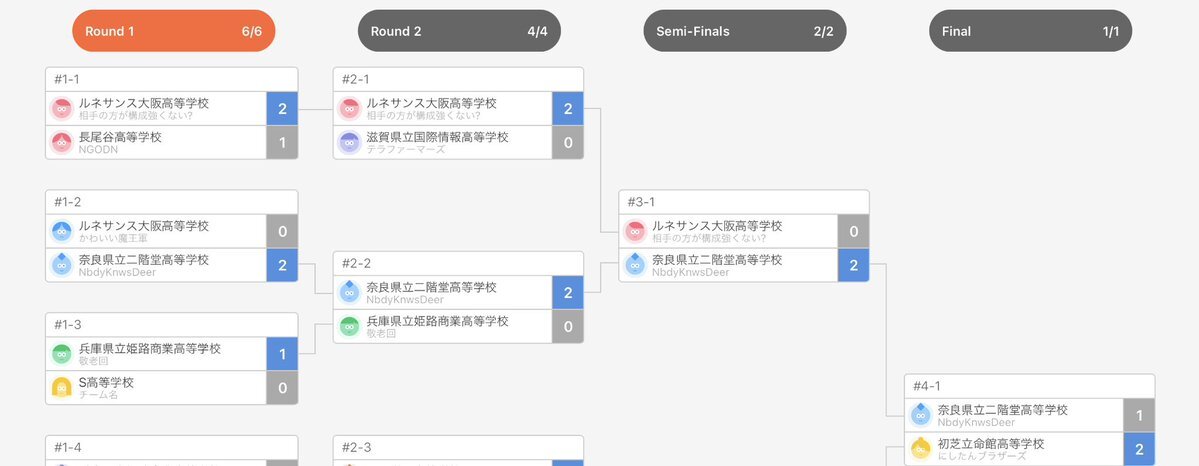This screenshot has height=466, width=1199.
Task: Click the green avatar in match #1-3
Action: pos(62,354)
